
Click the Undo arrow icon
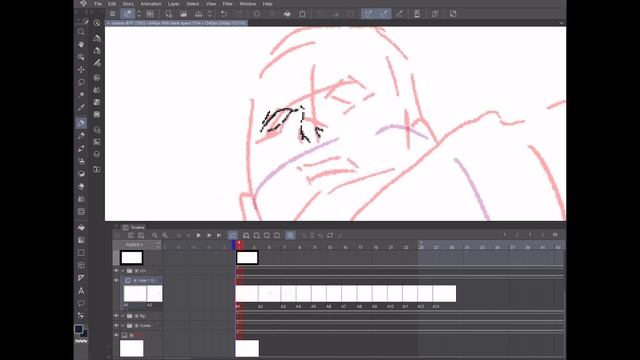click(x=224, y=14)
